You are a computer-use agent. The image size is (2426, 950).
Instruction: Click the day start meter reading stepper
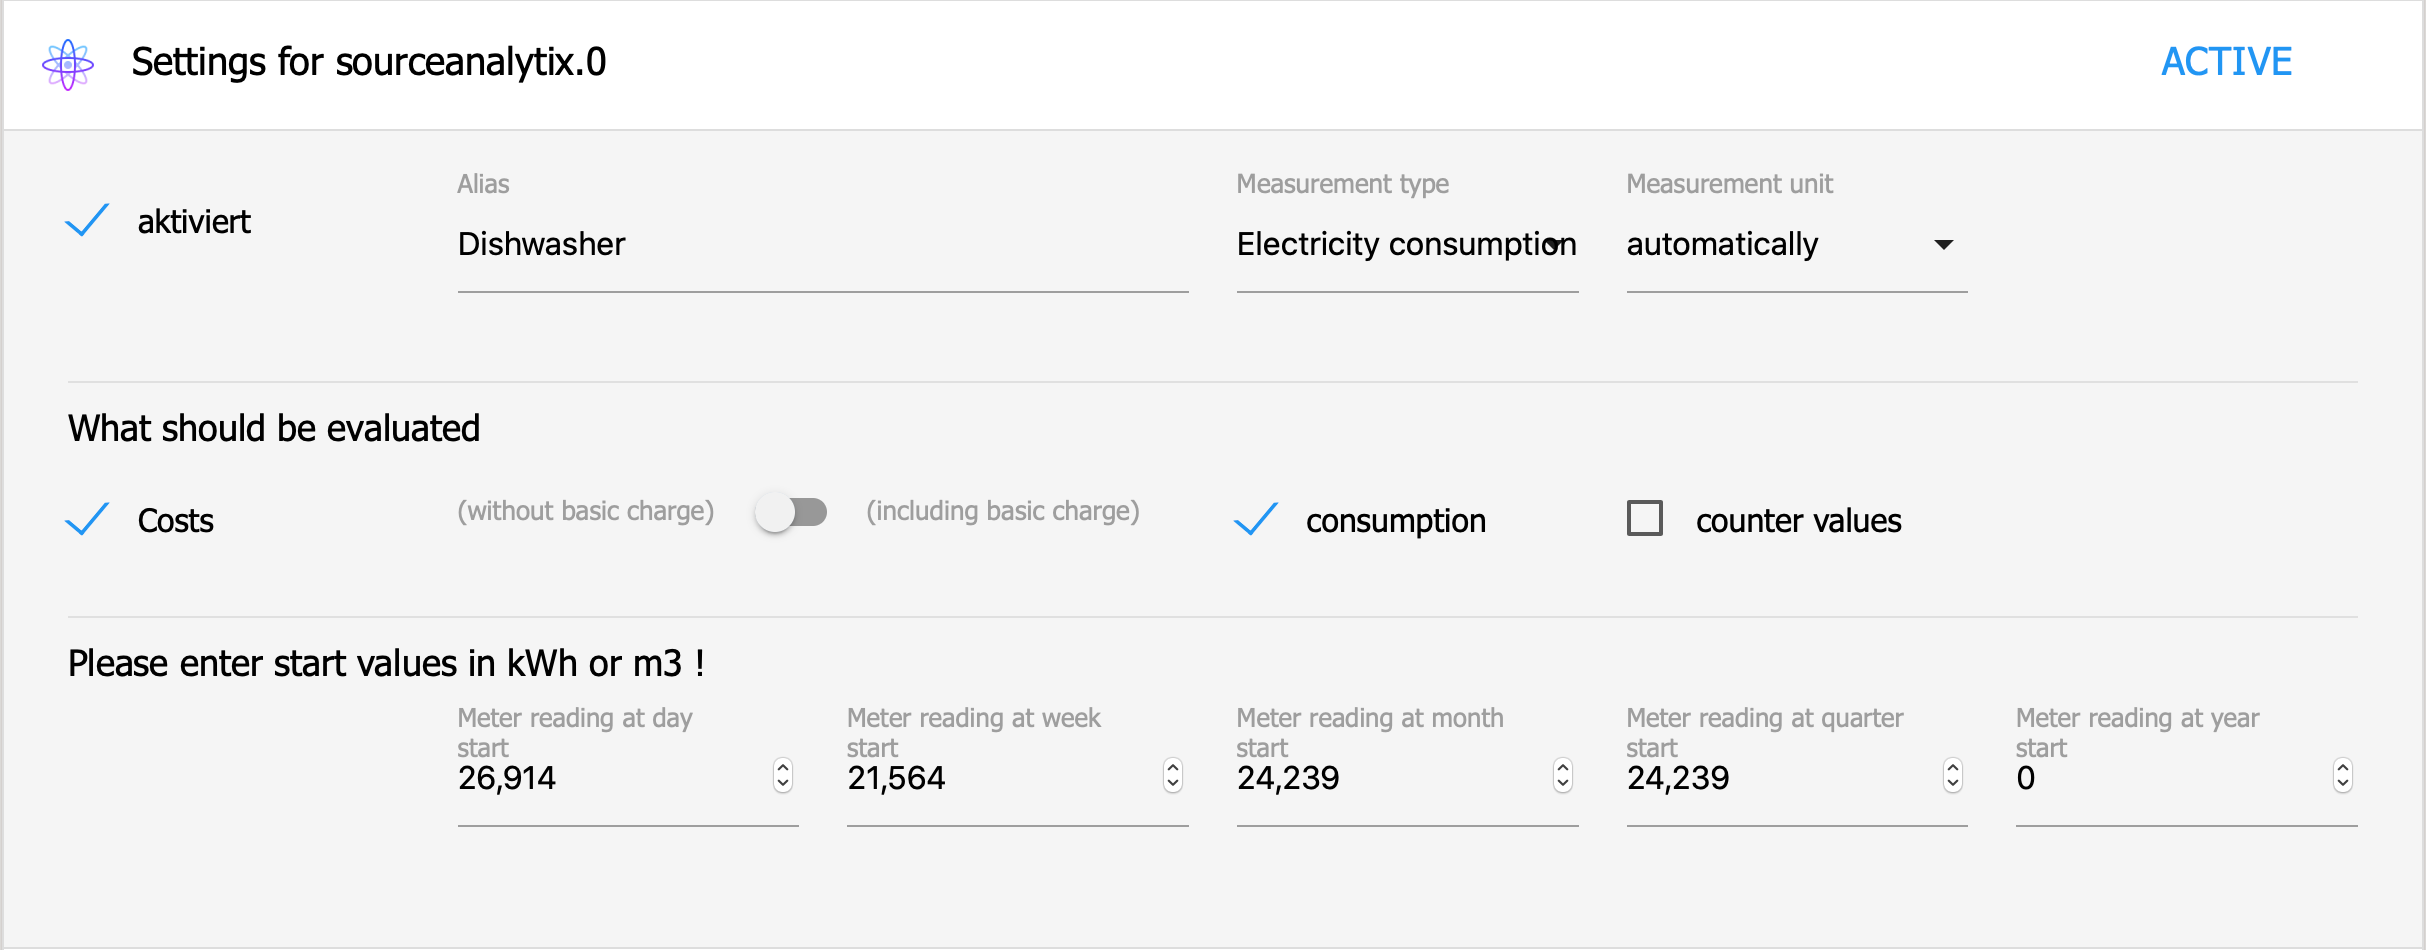[783, 776]
